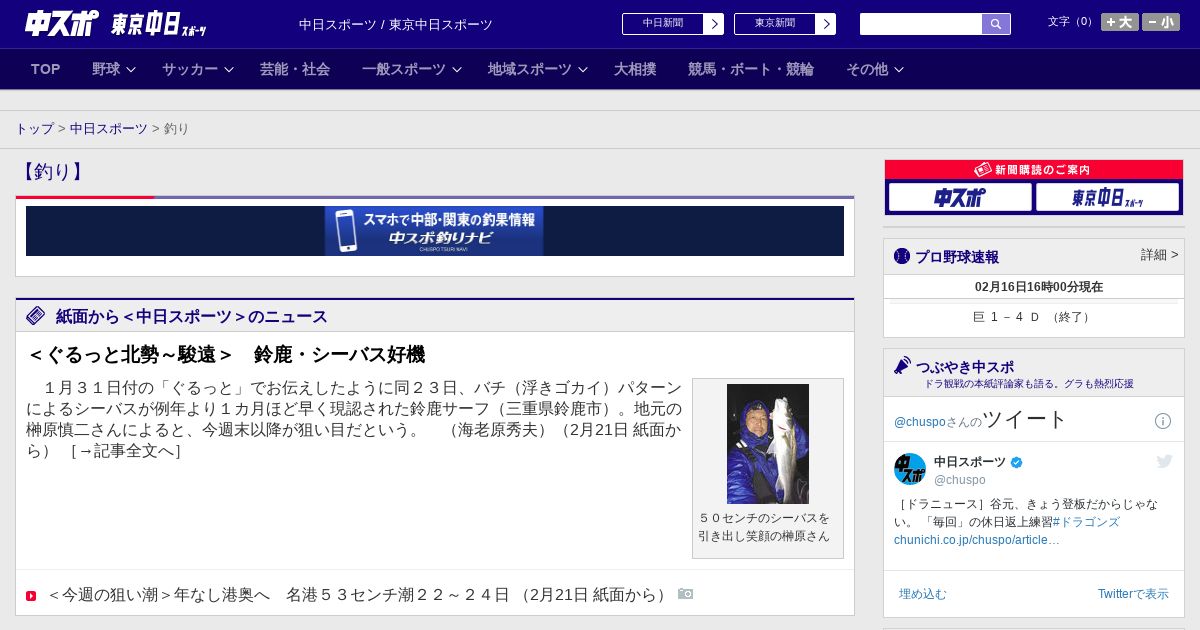
Task: Click the Tokyo Chunichi Sports header logo
Action: (158, 24)
